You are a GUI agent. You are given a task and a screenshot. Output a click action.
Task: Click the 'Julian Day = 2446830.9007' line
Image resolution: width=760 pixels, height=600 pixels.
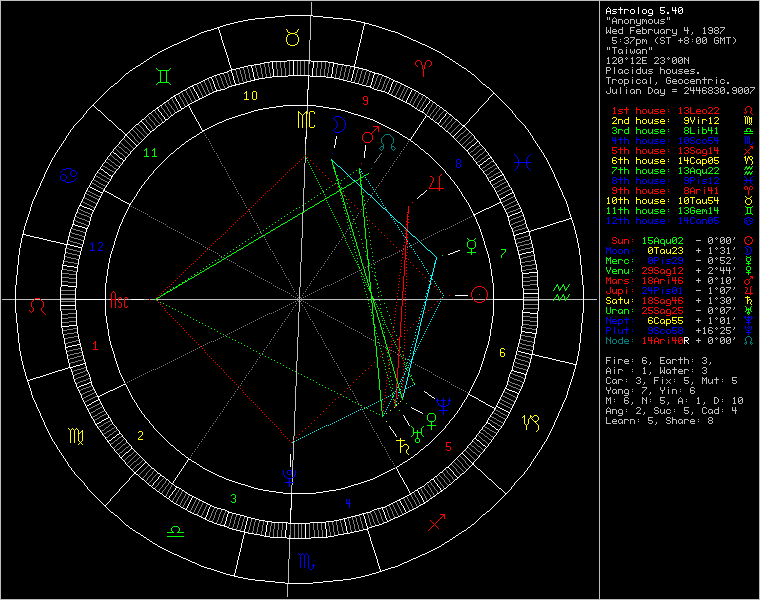click(680, 91)
